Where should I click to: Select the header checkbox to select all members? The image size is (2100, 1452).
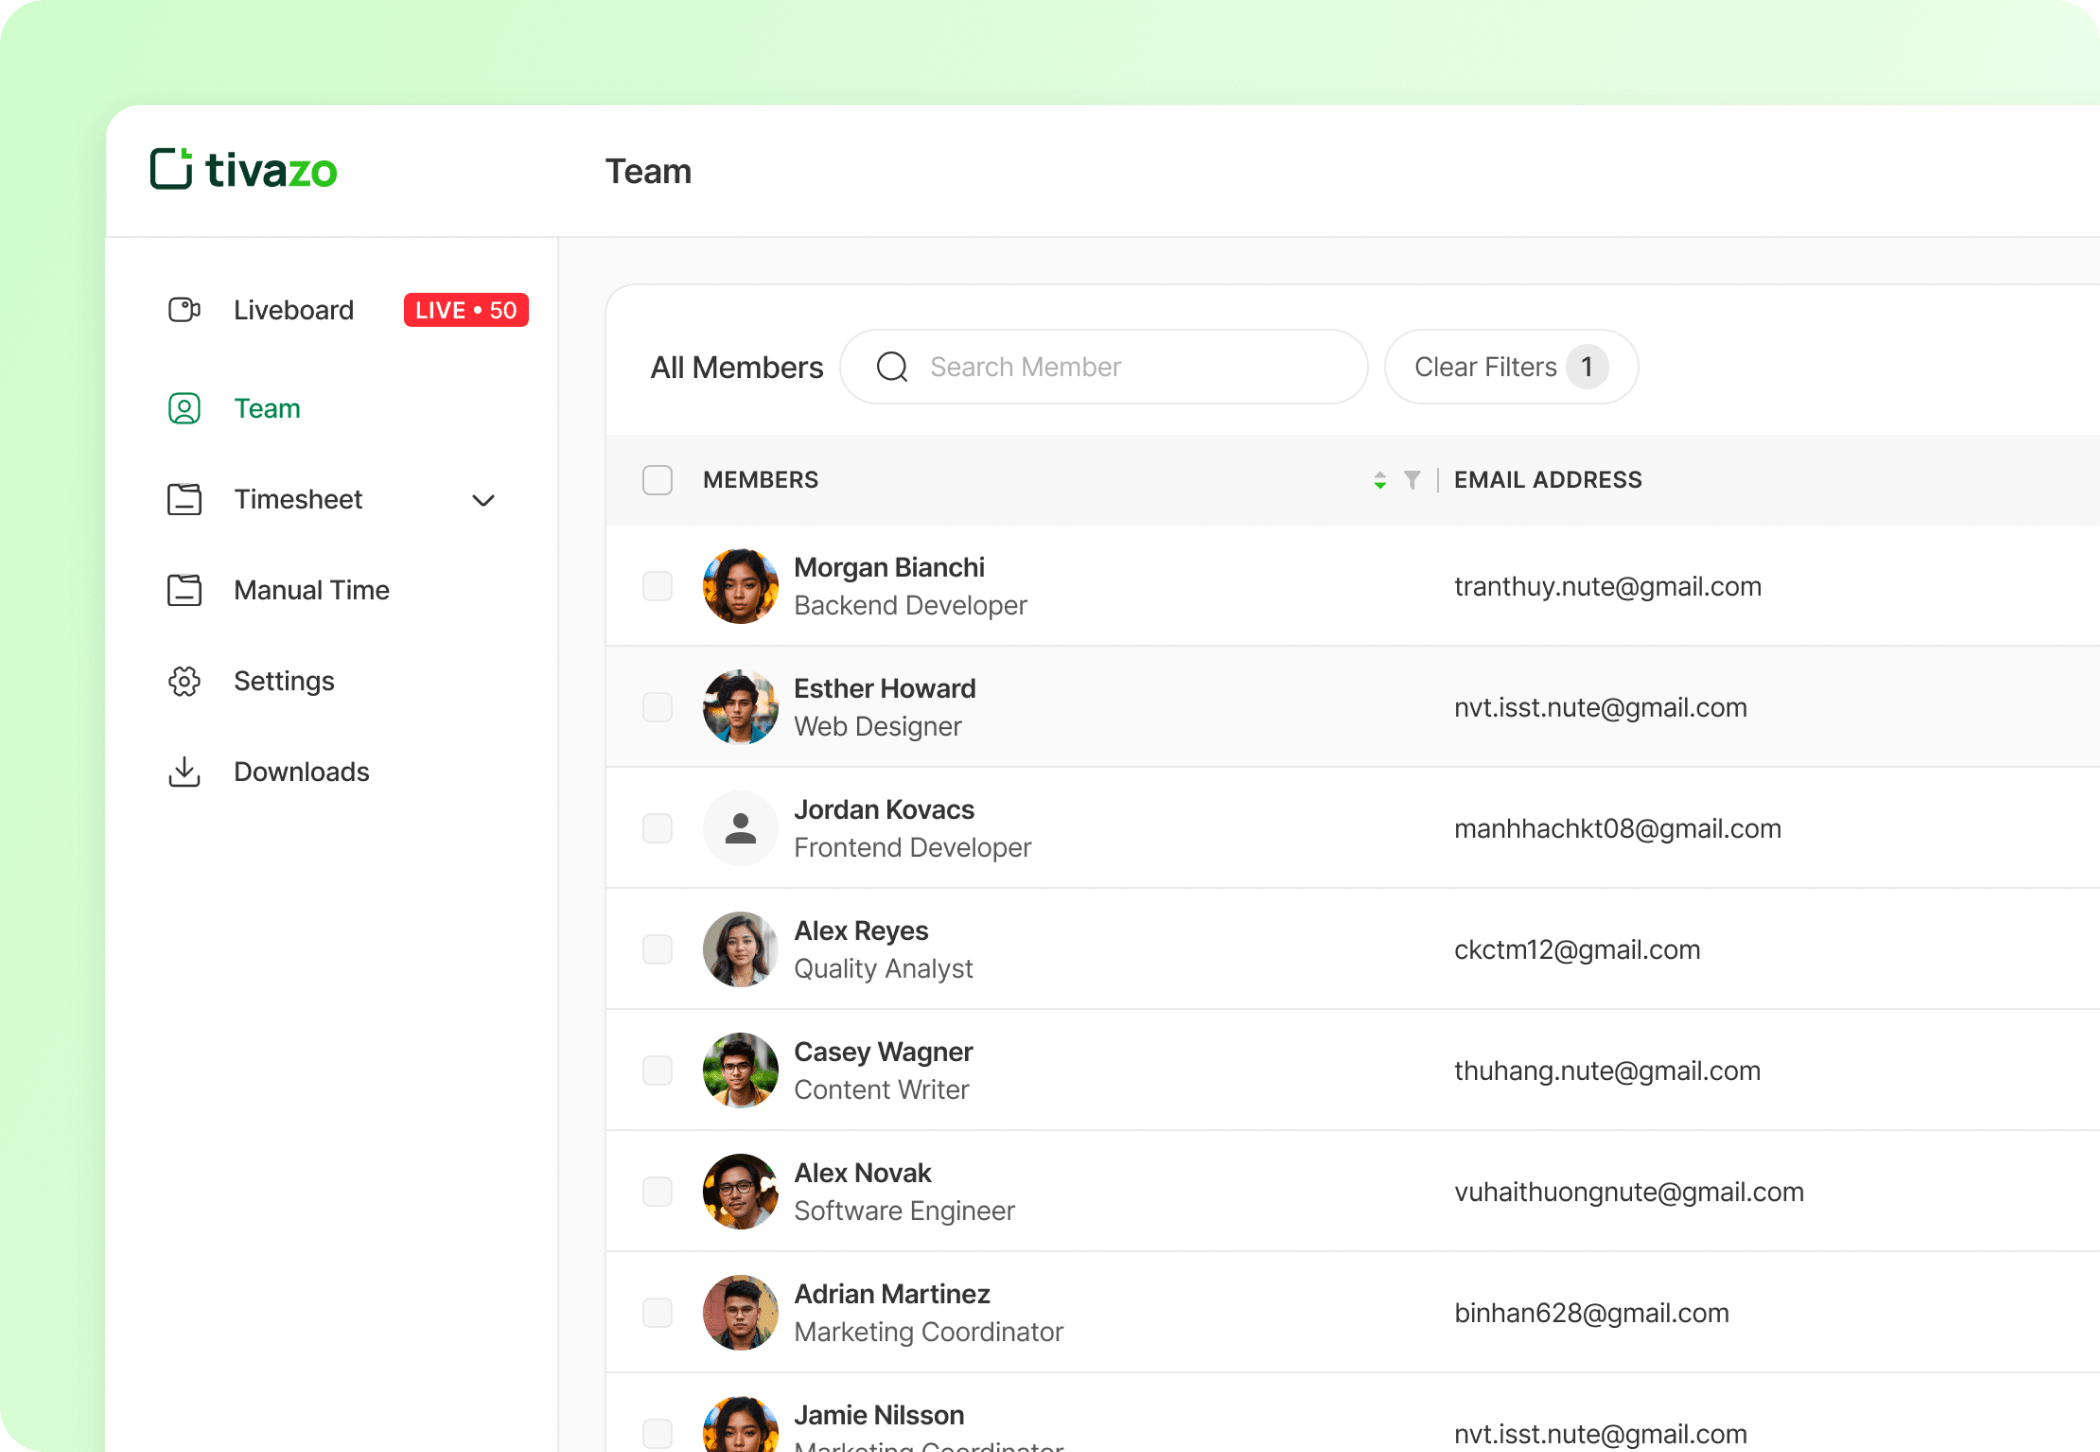[657, 480]
